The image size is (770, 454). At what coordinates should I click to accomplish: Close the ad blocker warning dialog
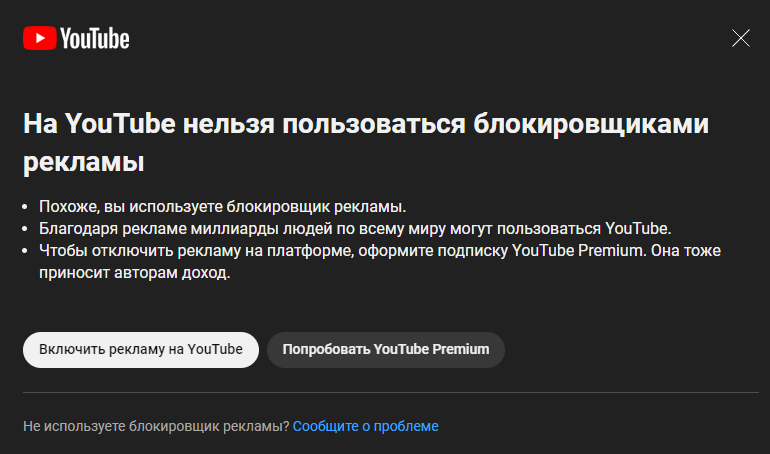coord(741,38)
